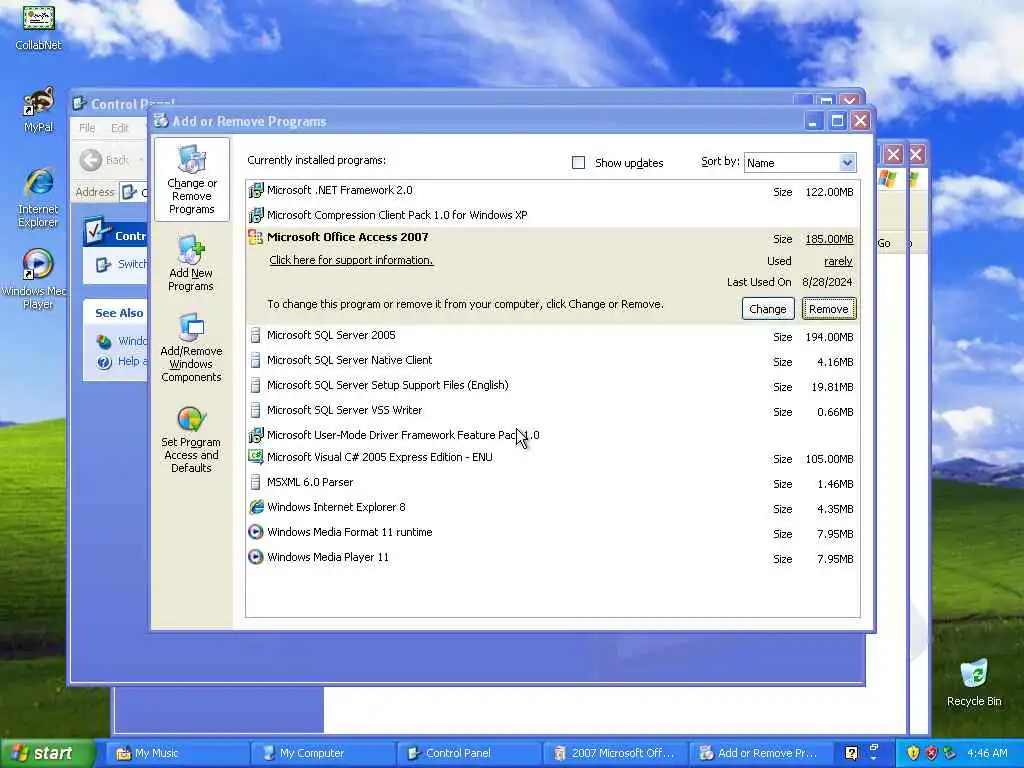Open Internet Explorer desktop icon
Image resolution: width=1024 pixels, height=768 pixels.
39,198
